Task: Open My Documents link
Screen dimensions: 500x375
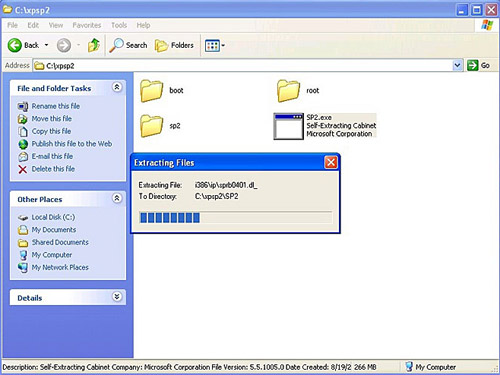Action: click(54, 230)
